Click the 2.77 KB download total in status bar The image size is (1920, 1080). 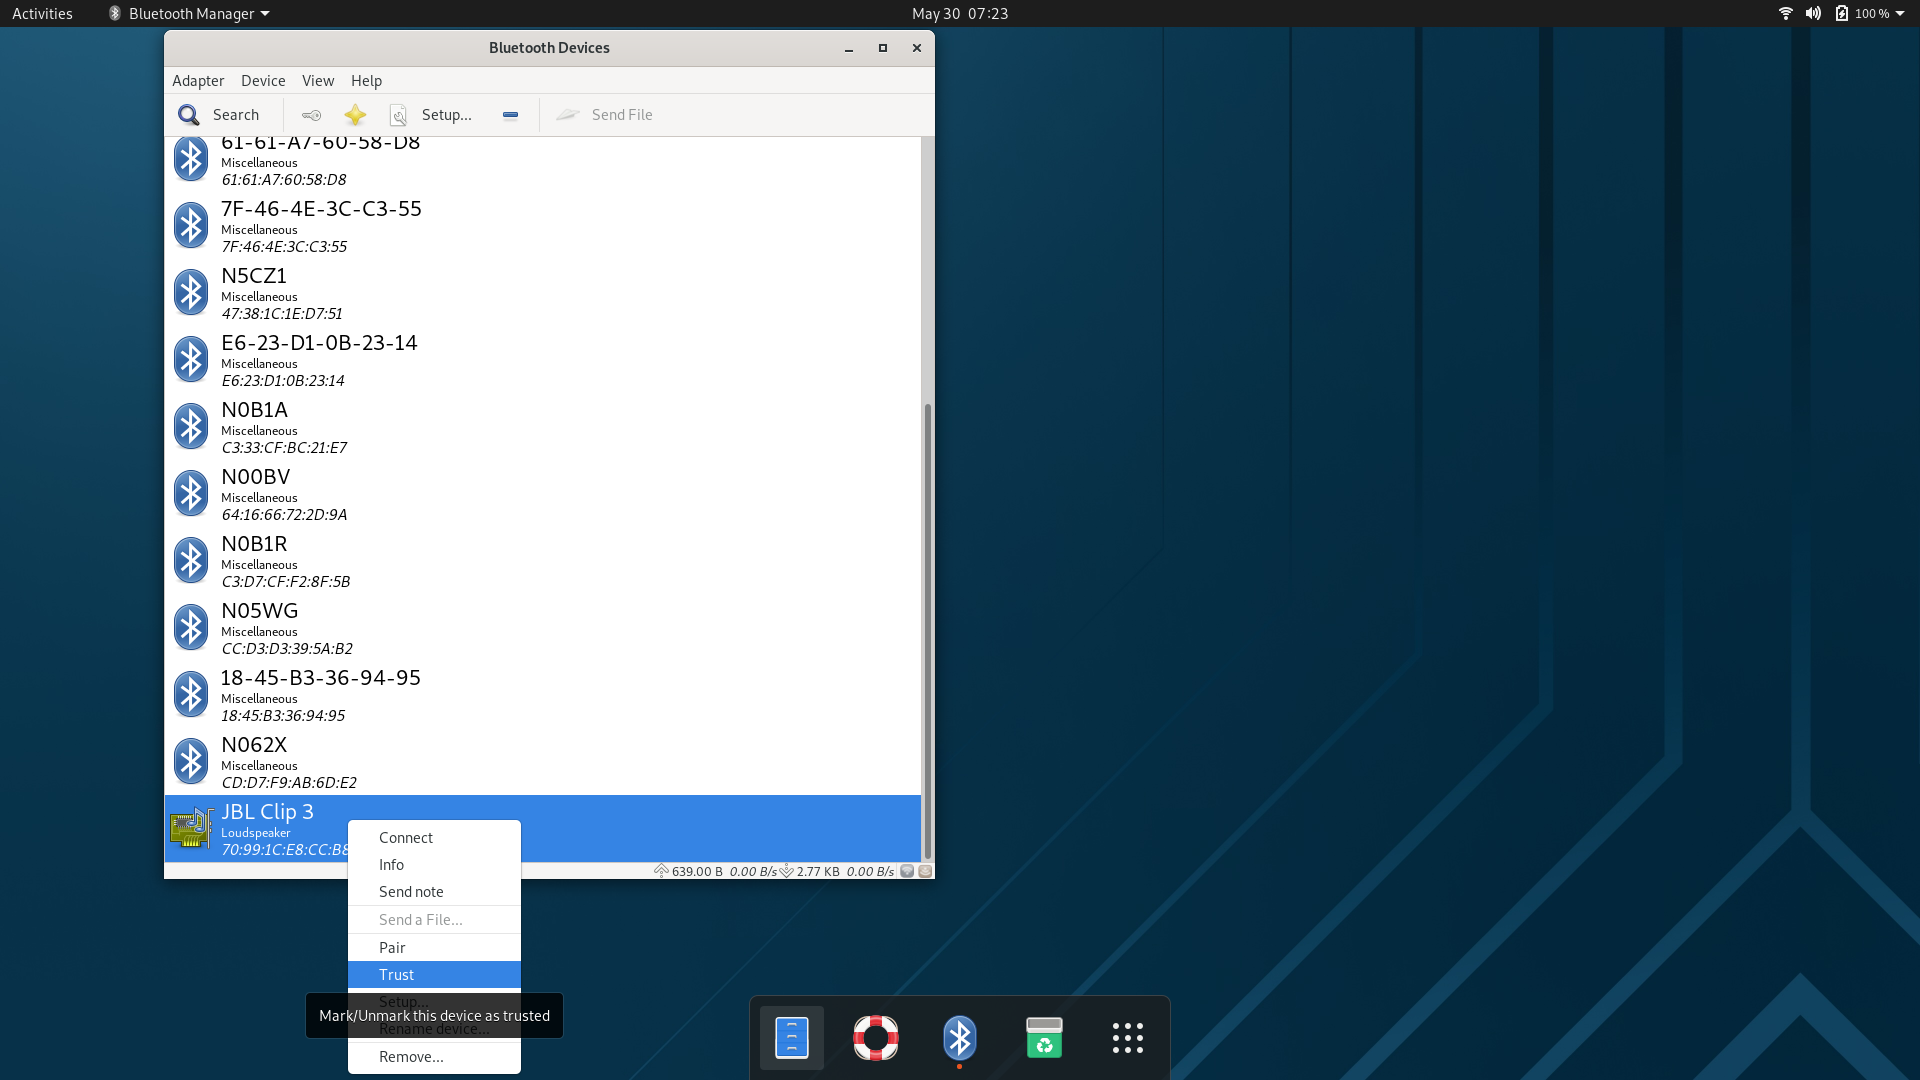[818, 872]
